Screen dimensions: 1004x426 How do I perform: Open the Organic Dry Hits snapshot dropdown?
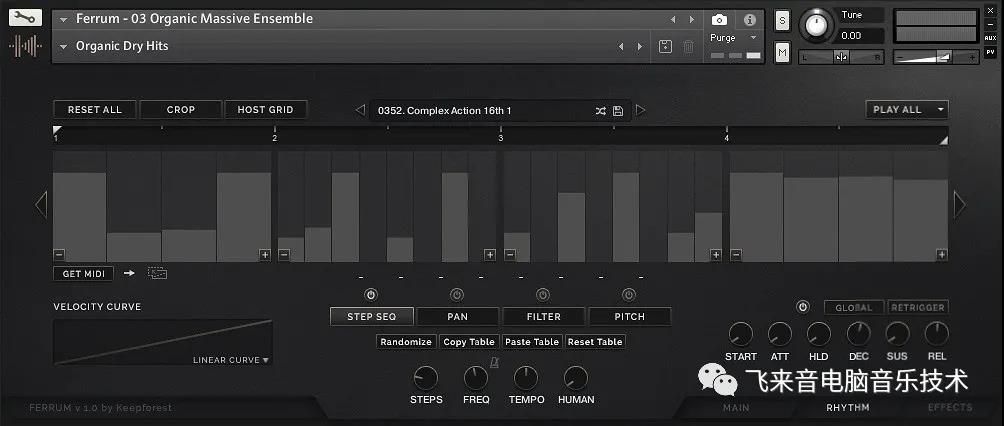pos(63,47)
